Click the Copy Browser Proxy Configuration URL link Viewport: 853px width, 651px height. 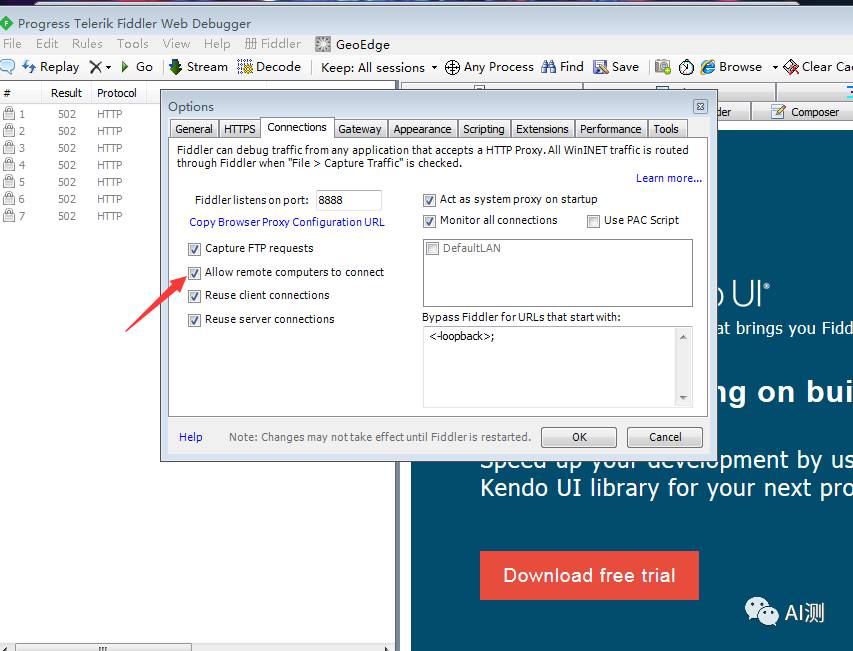tap(286, 221)
